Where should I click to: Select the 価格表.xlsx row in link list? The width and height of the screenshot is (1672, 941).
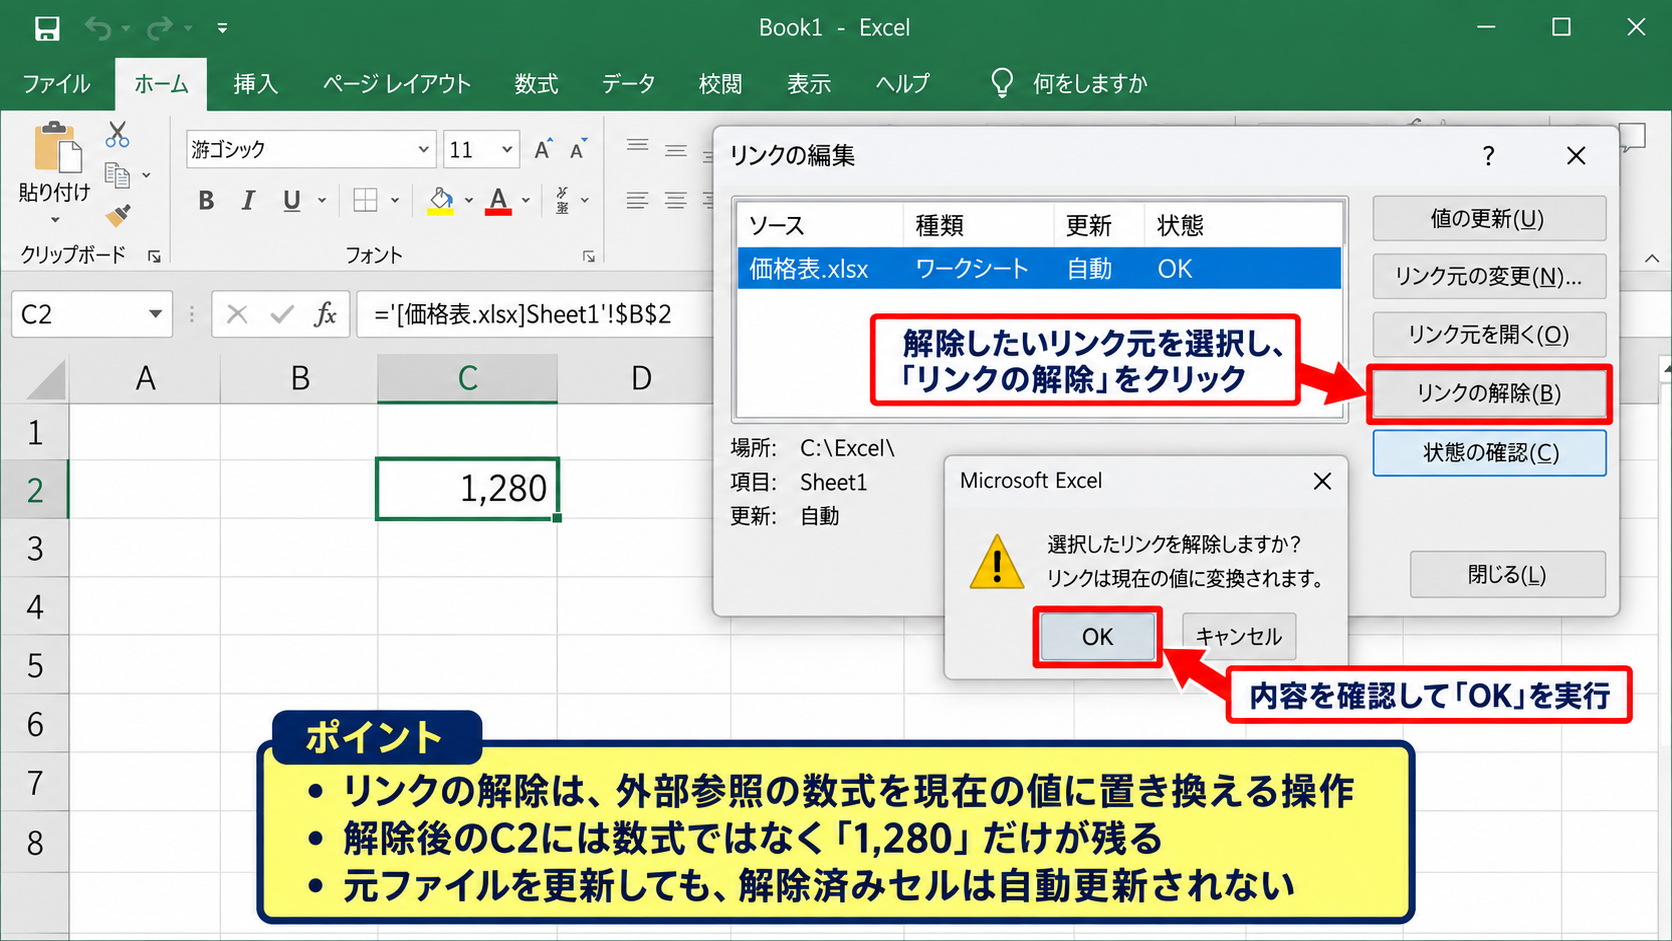[x=1039, y=269]
